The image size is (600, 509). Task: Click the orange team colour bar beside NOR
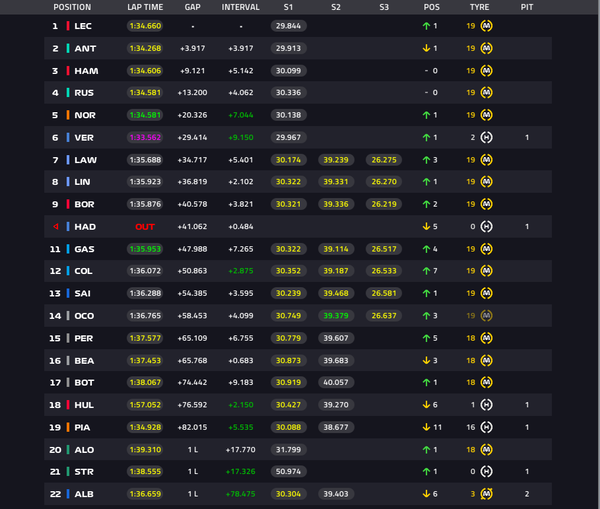coord(68,115)
